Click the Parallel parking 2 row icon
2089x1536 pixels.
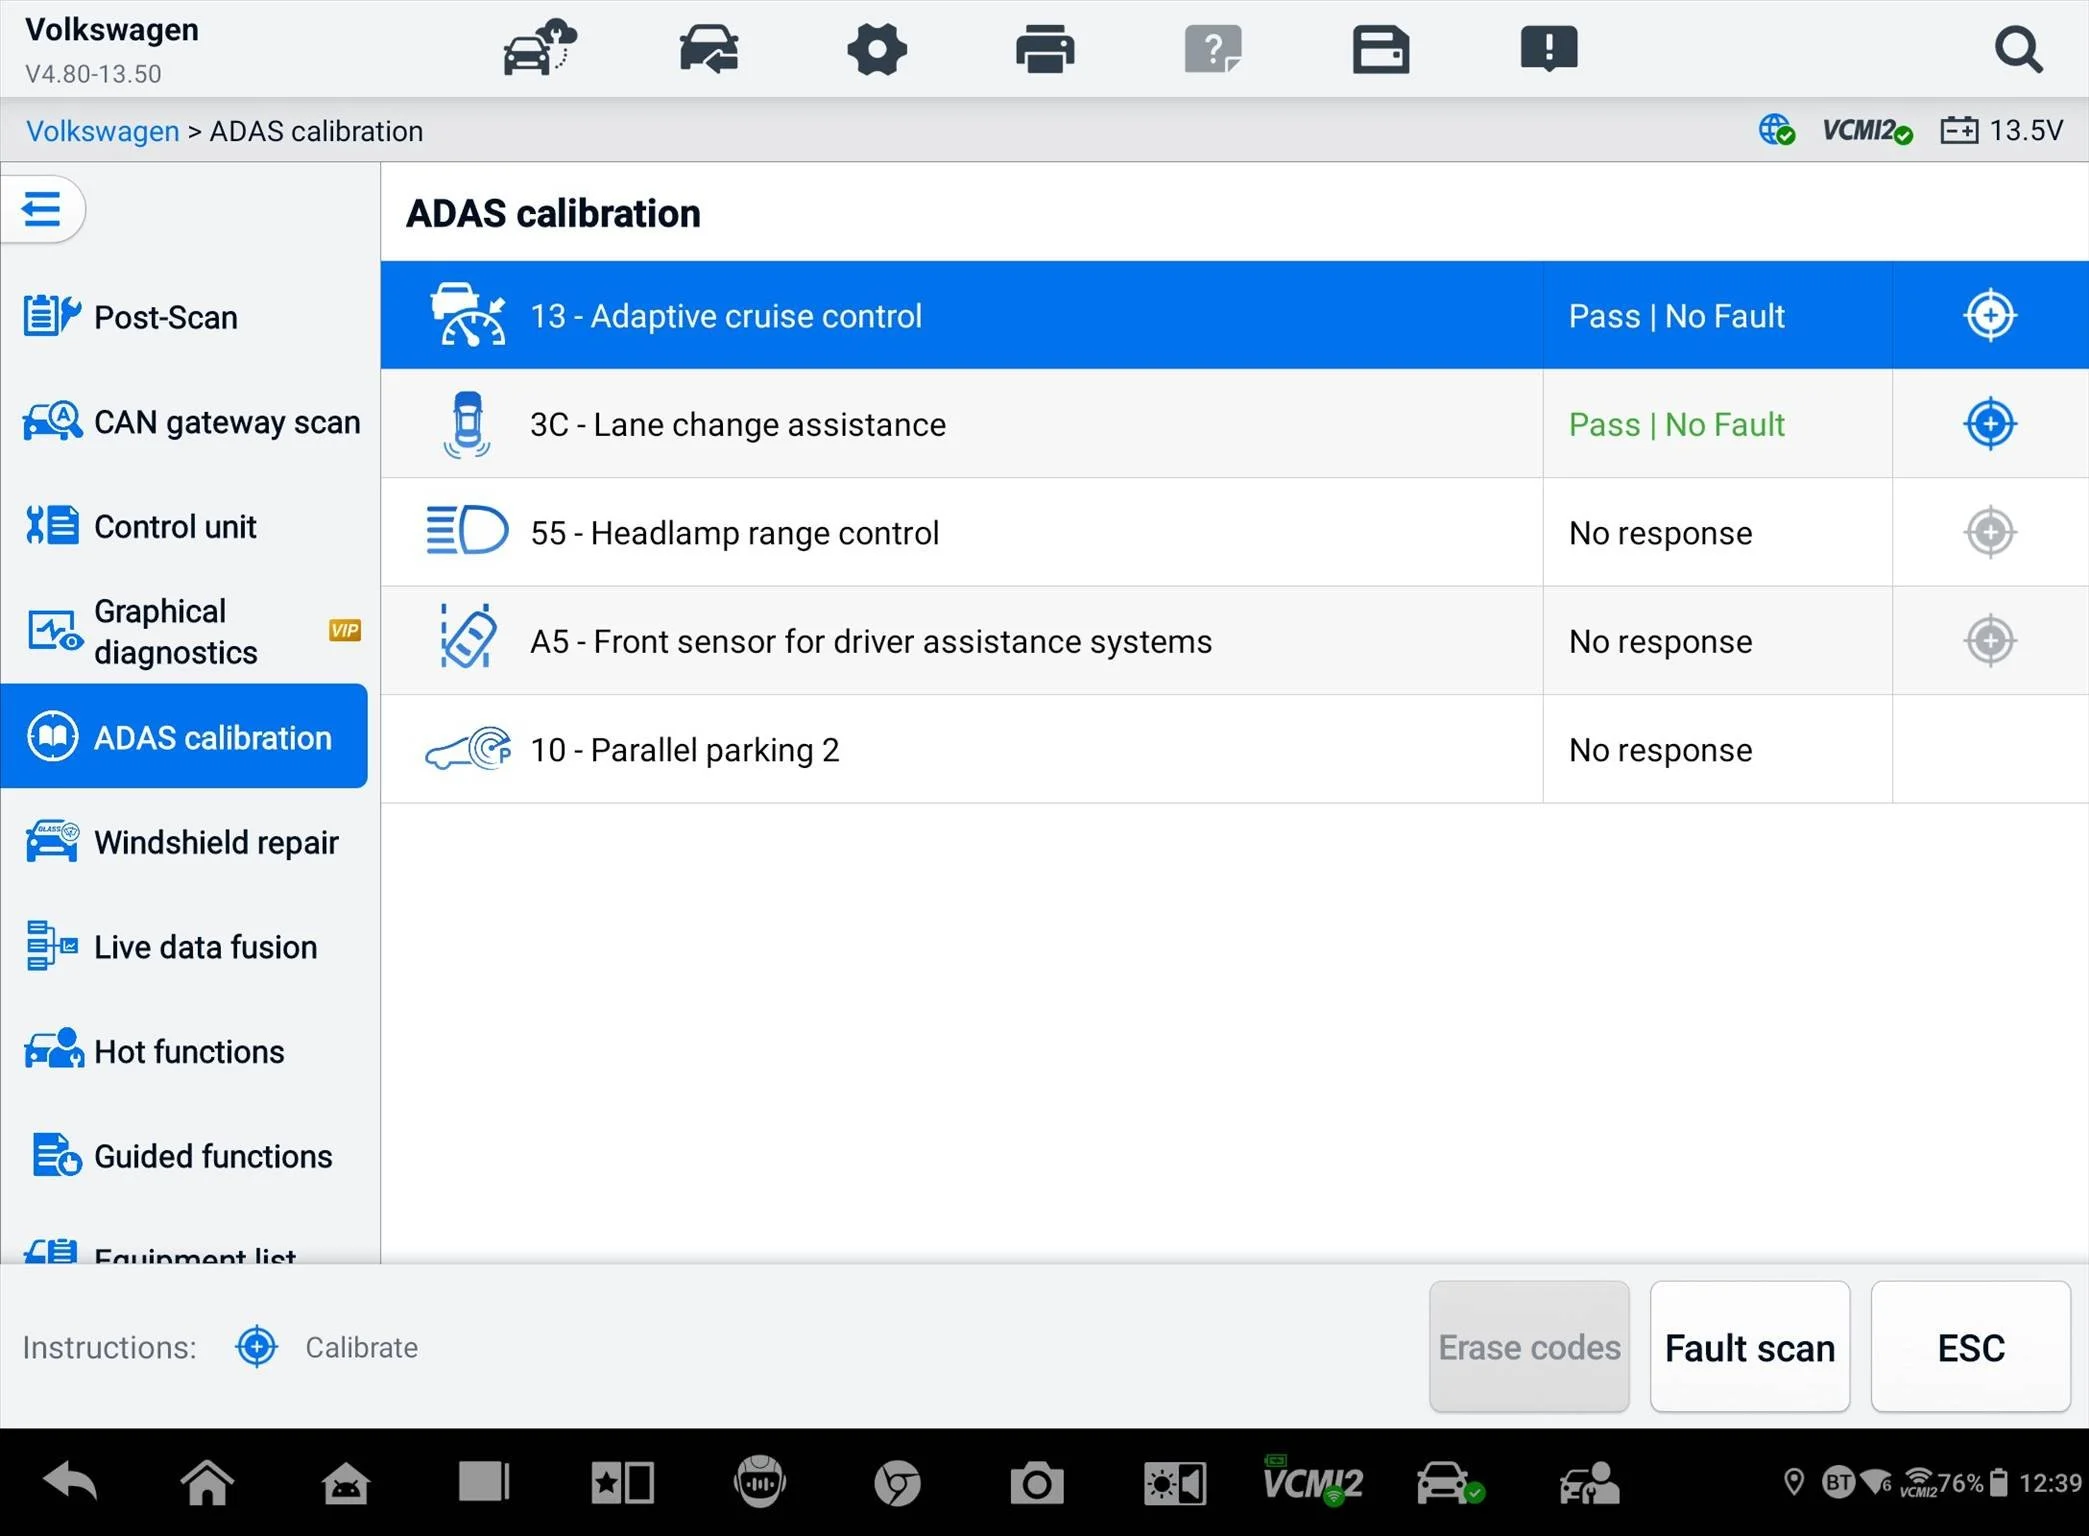[x=467, y=750]
